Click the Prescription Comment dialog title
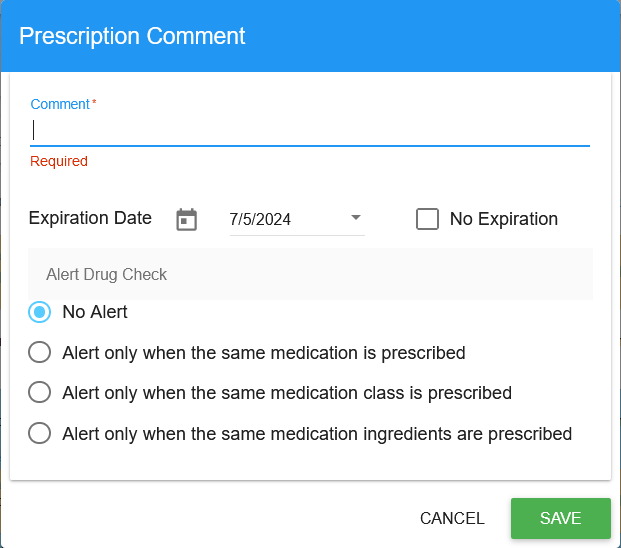Viewport: 621px width, 548px height. (x=132, y=36)
